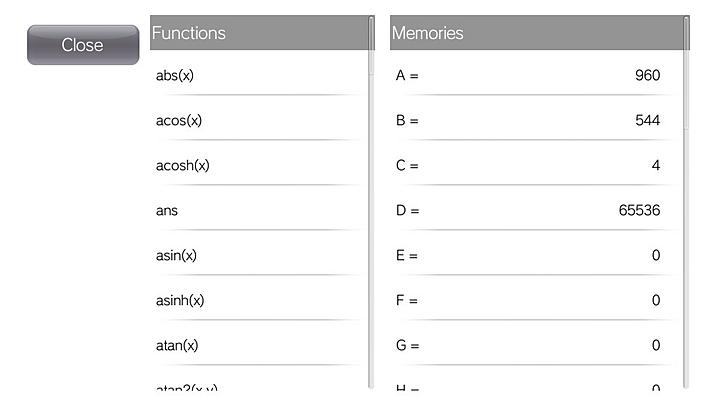Select the partially visible atan2(x,y) entry
This screenshot has height=408, width=720.
(x=258, y=387)
